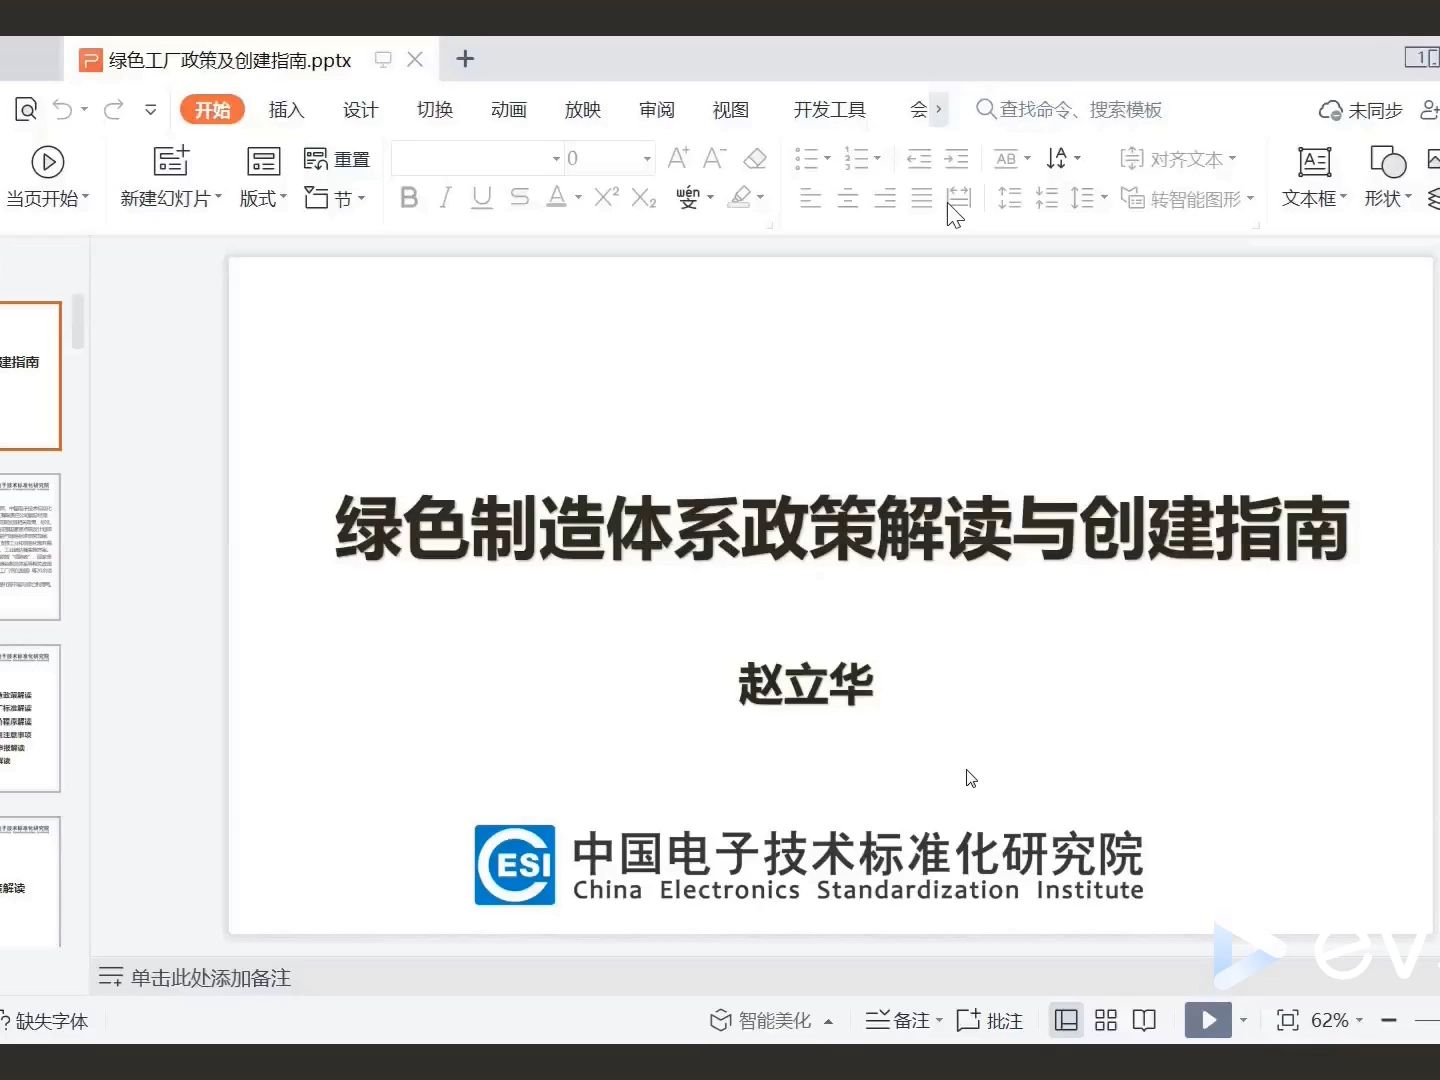Switch to the 切换 tab
The width and height of the screenshot is (1440, 1080).
coord(434,109)
